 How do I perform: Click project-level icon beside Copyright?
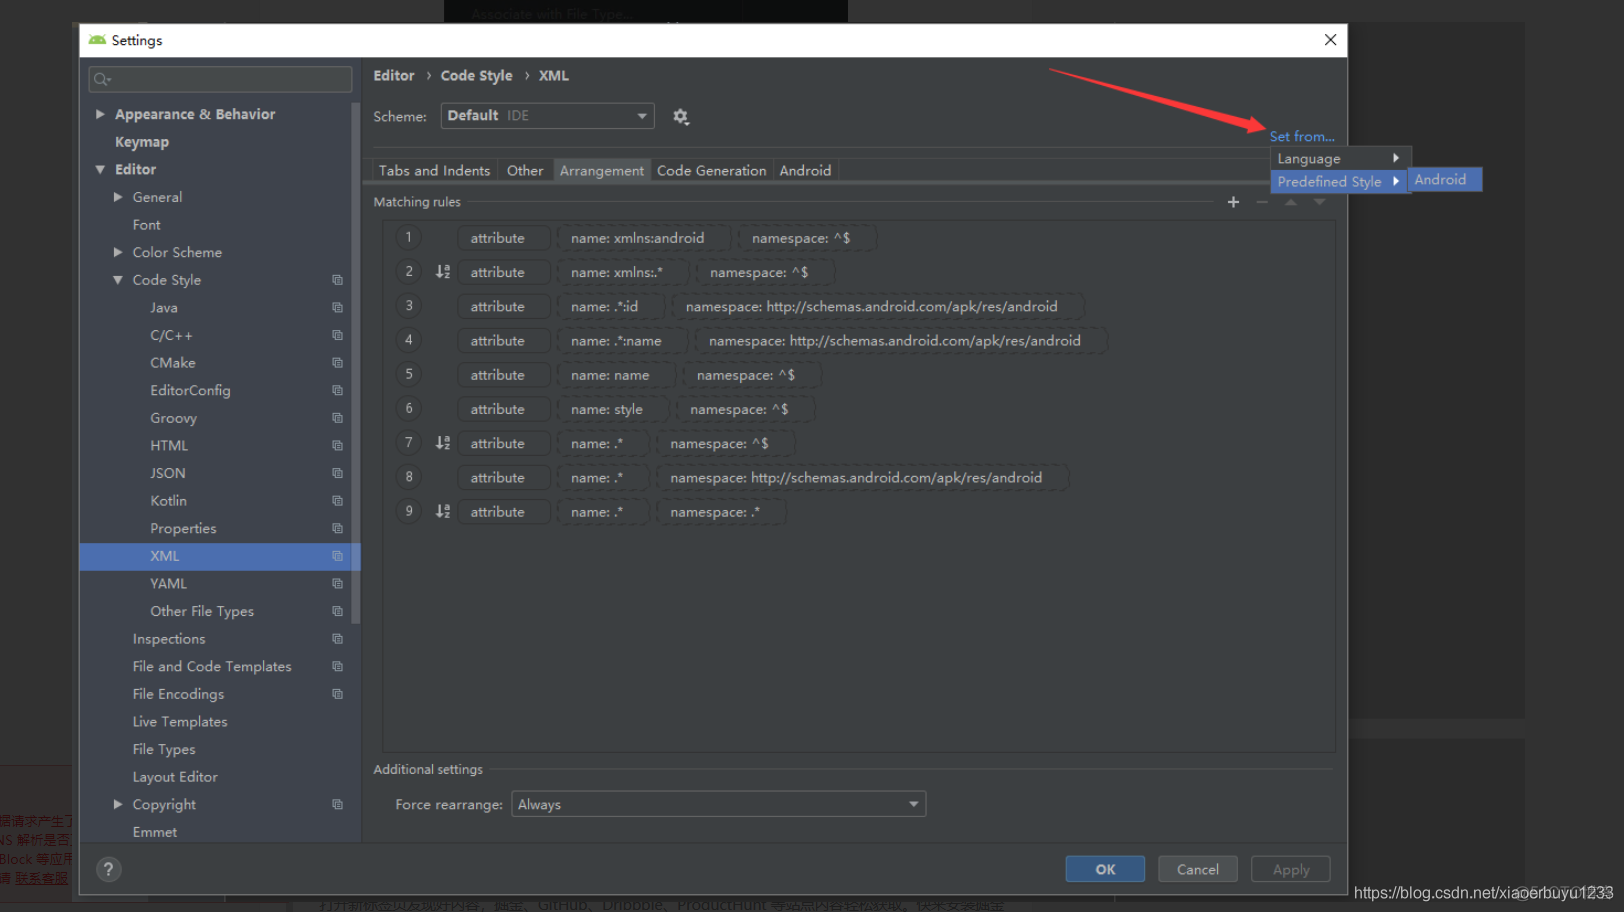(337, 804)
